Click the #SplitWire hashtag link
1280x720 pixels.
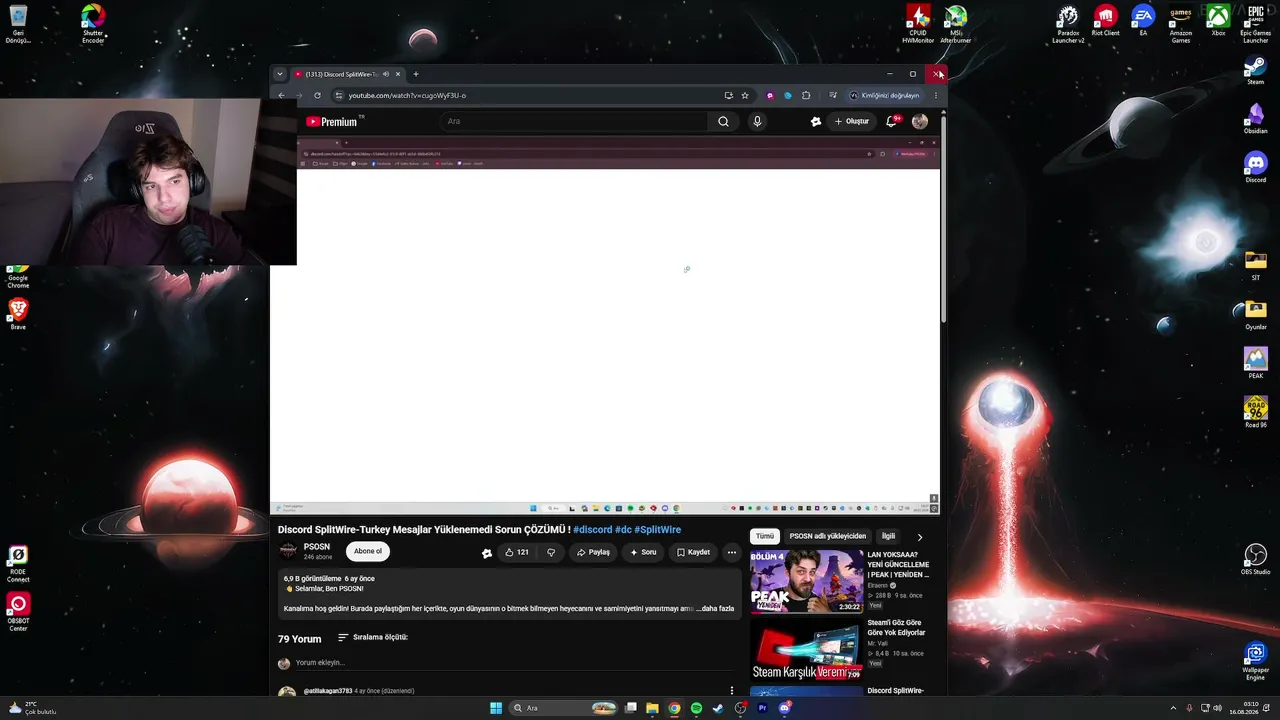tap(658, 530)
